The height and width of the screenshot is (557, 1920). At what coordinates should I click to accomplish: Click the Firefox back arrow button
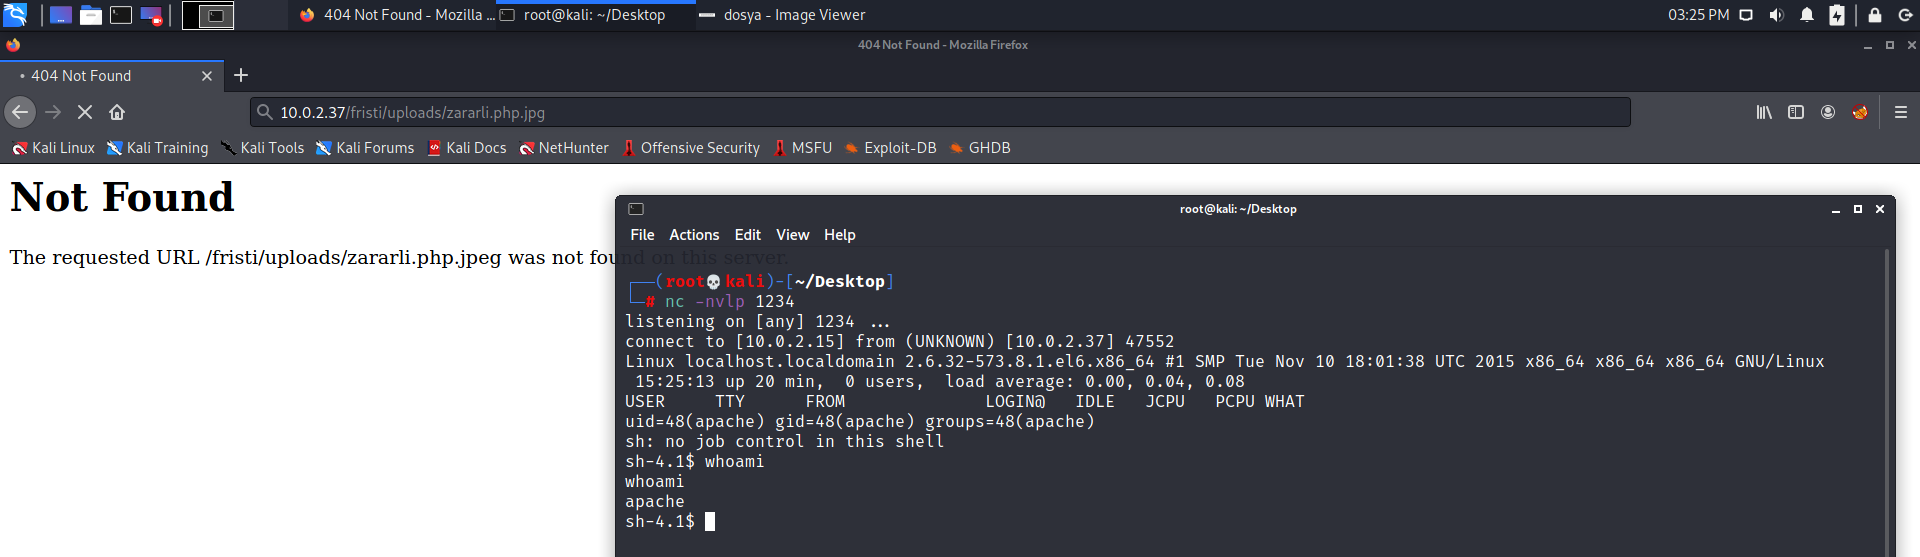click(x=20, y=112)
